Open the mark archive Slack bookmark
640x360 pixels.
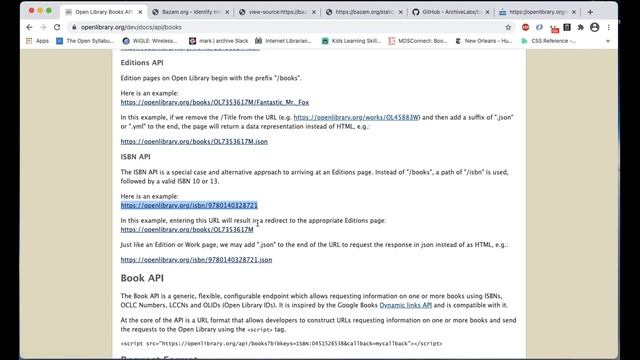click(x=218, y=41)
